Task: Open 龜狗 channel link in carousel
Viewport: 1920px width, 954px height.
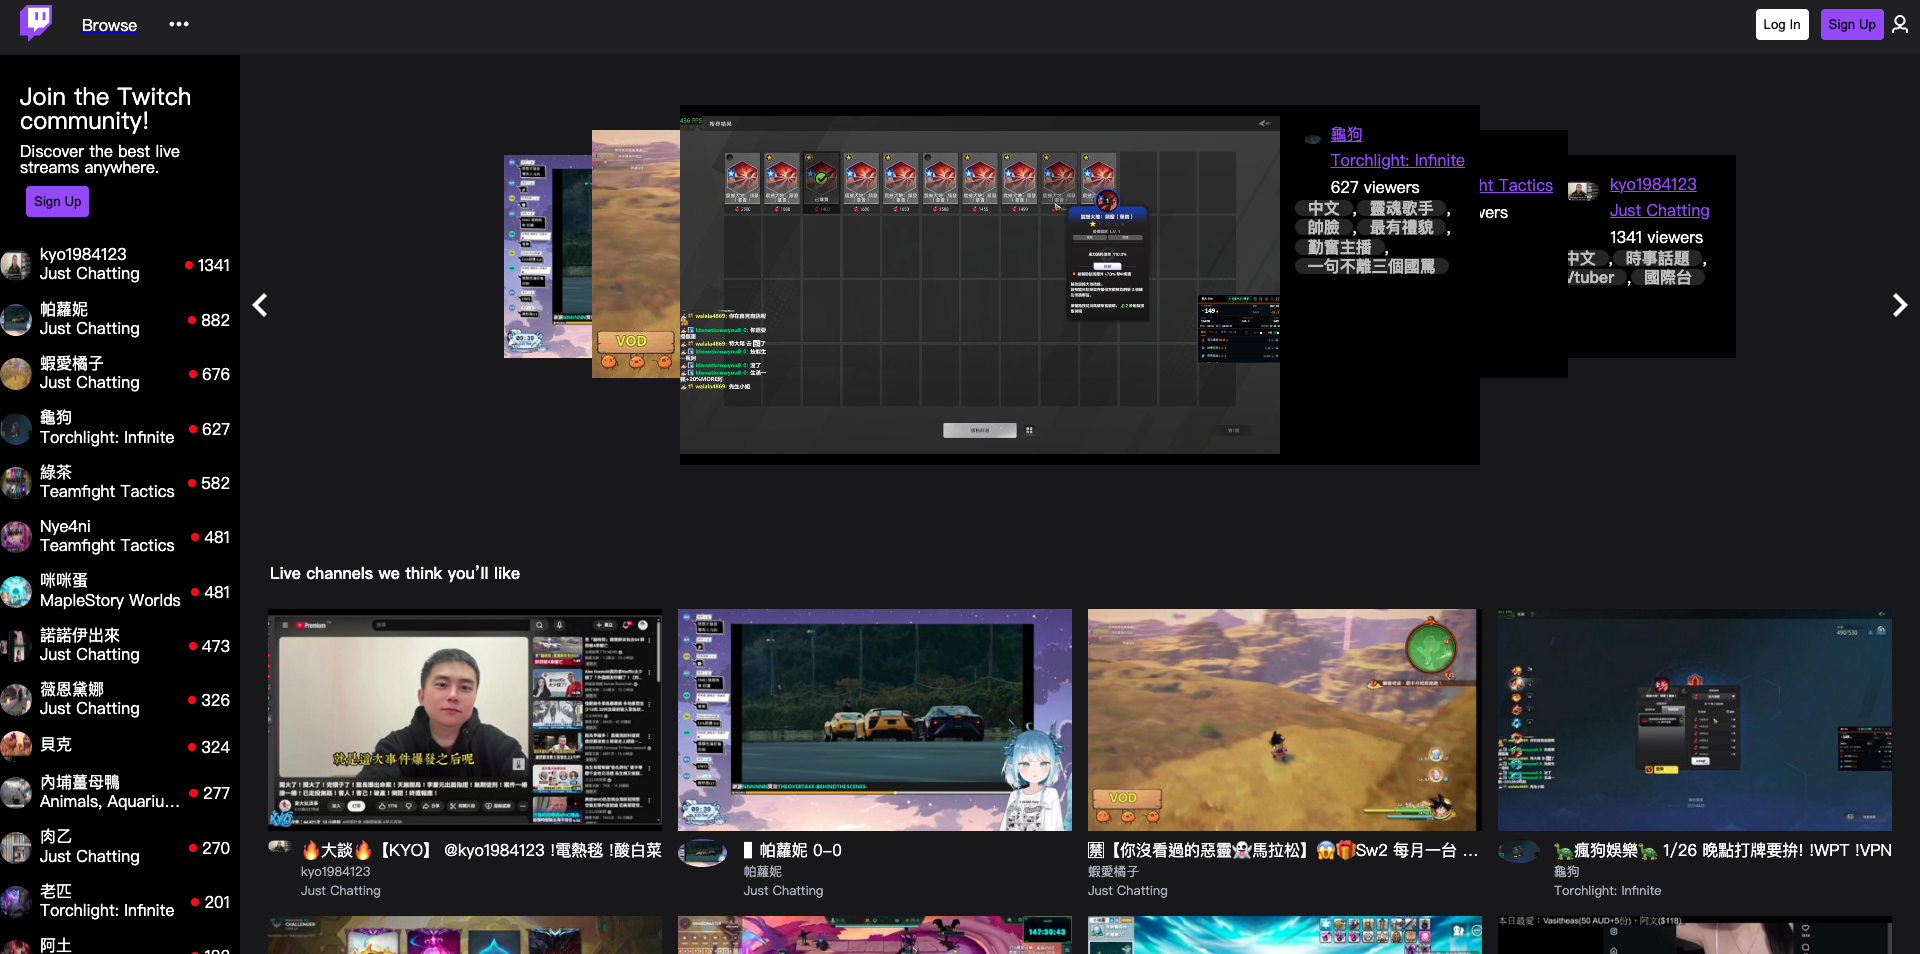Action: coord(1346,134)
